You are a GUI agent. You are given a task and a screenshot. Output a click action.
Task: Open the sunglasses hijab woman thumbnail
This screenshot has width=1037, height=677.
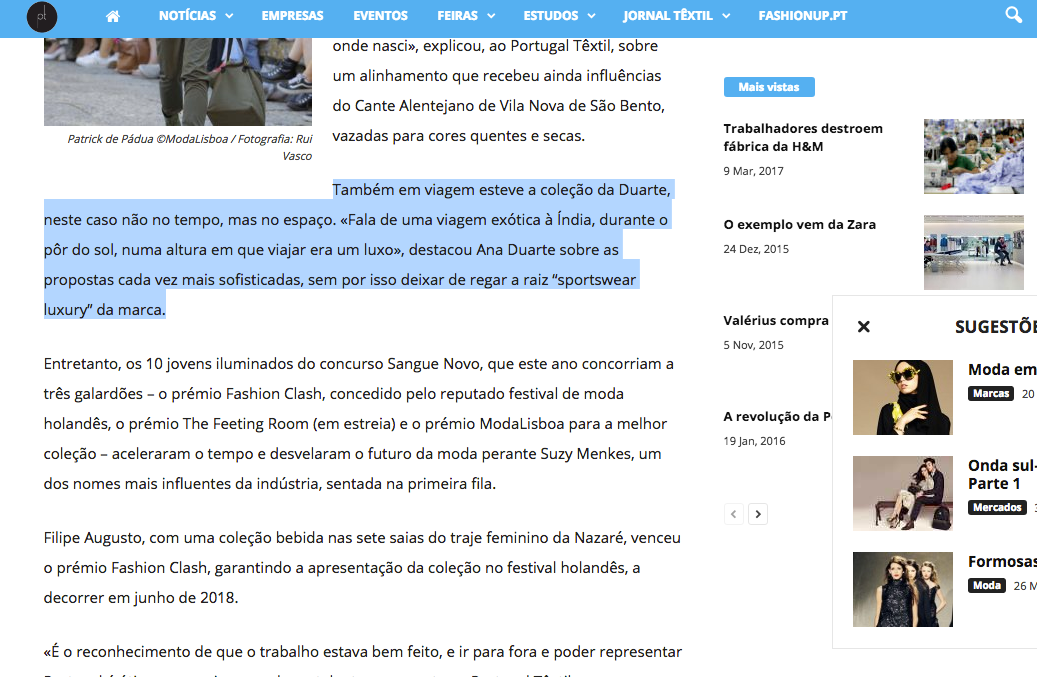click(903, 397)
